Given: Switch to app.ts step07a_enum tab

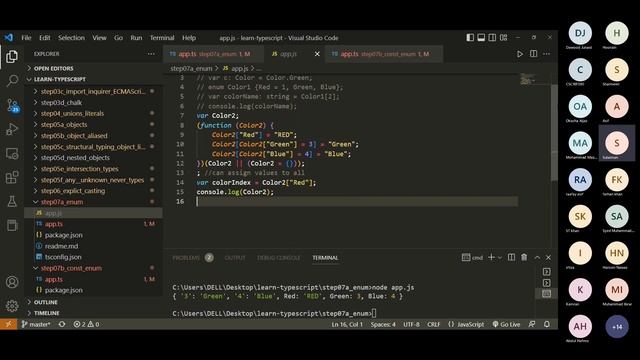Looking at the screenshot, I should coord(213,54).
